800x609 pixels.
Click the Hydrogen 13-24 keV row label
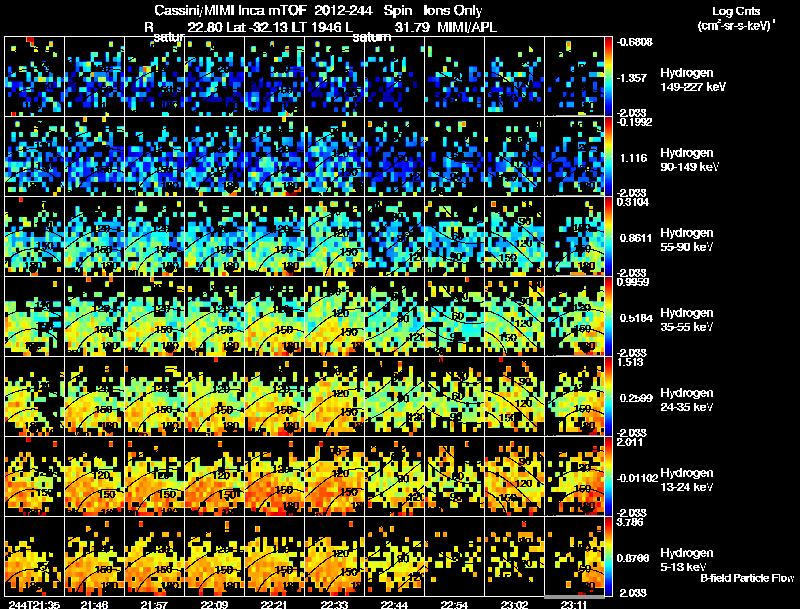click(x=687, y=480)
